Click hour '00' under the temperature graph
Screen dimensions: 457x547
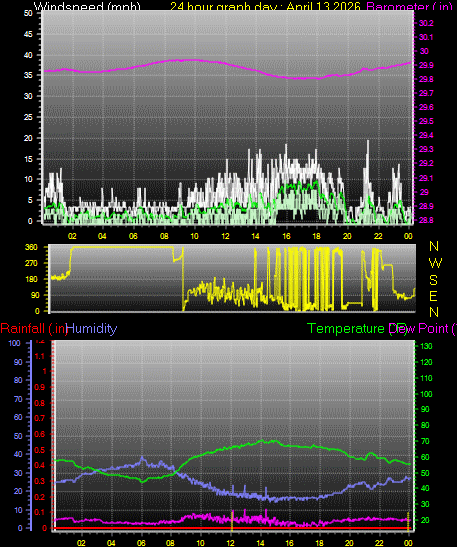pos(409,543)
